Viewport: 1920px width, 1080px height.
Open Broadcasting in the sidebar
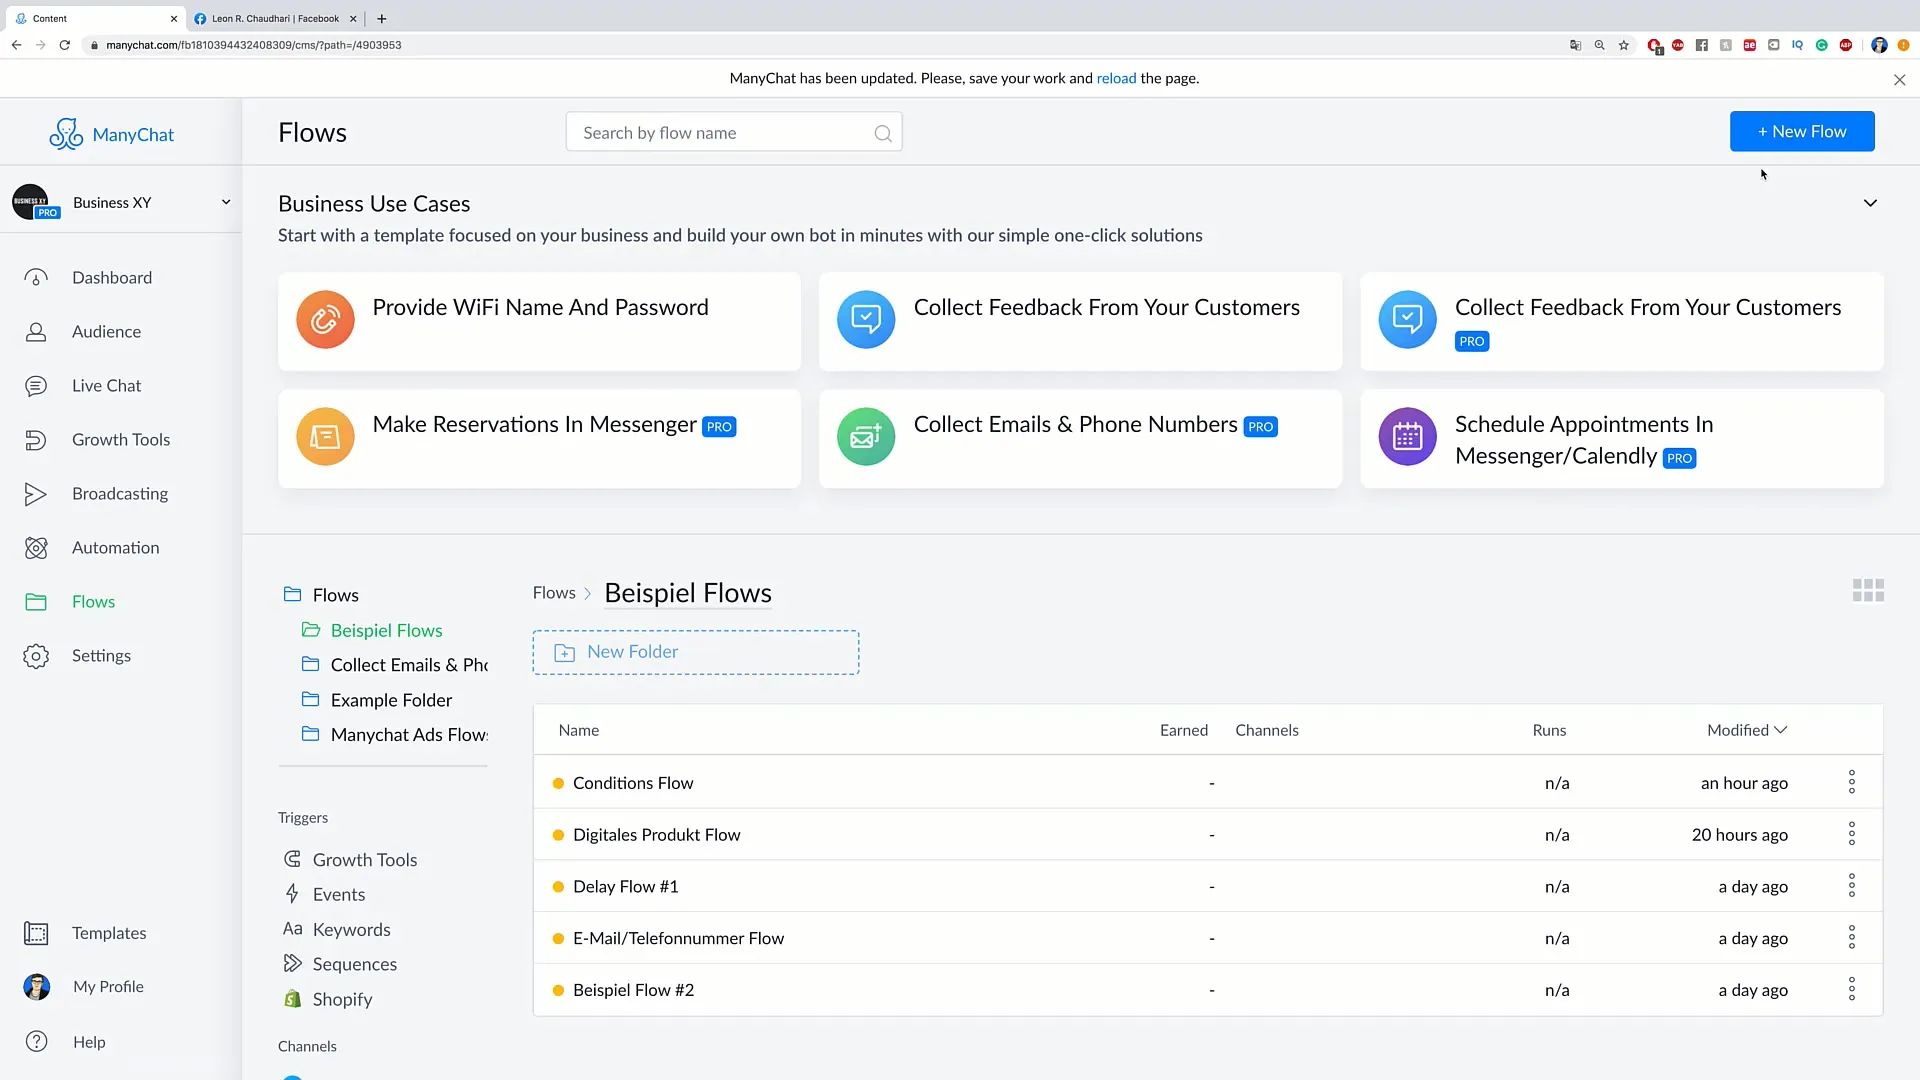click(x=120, y=494)
